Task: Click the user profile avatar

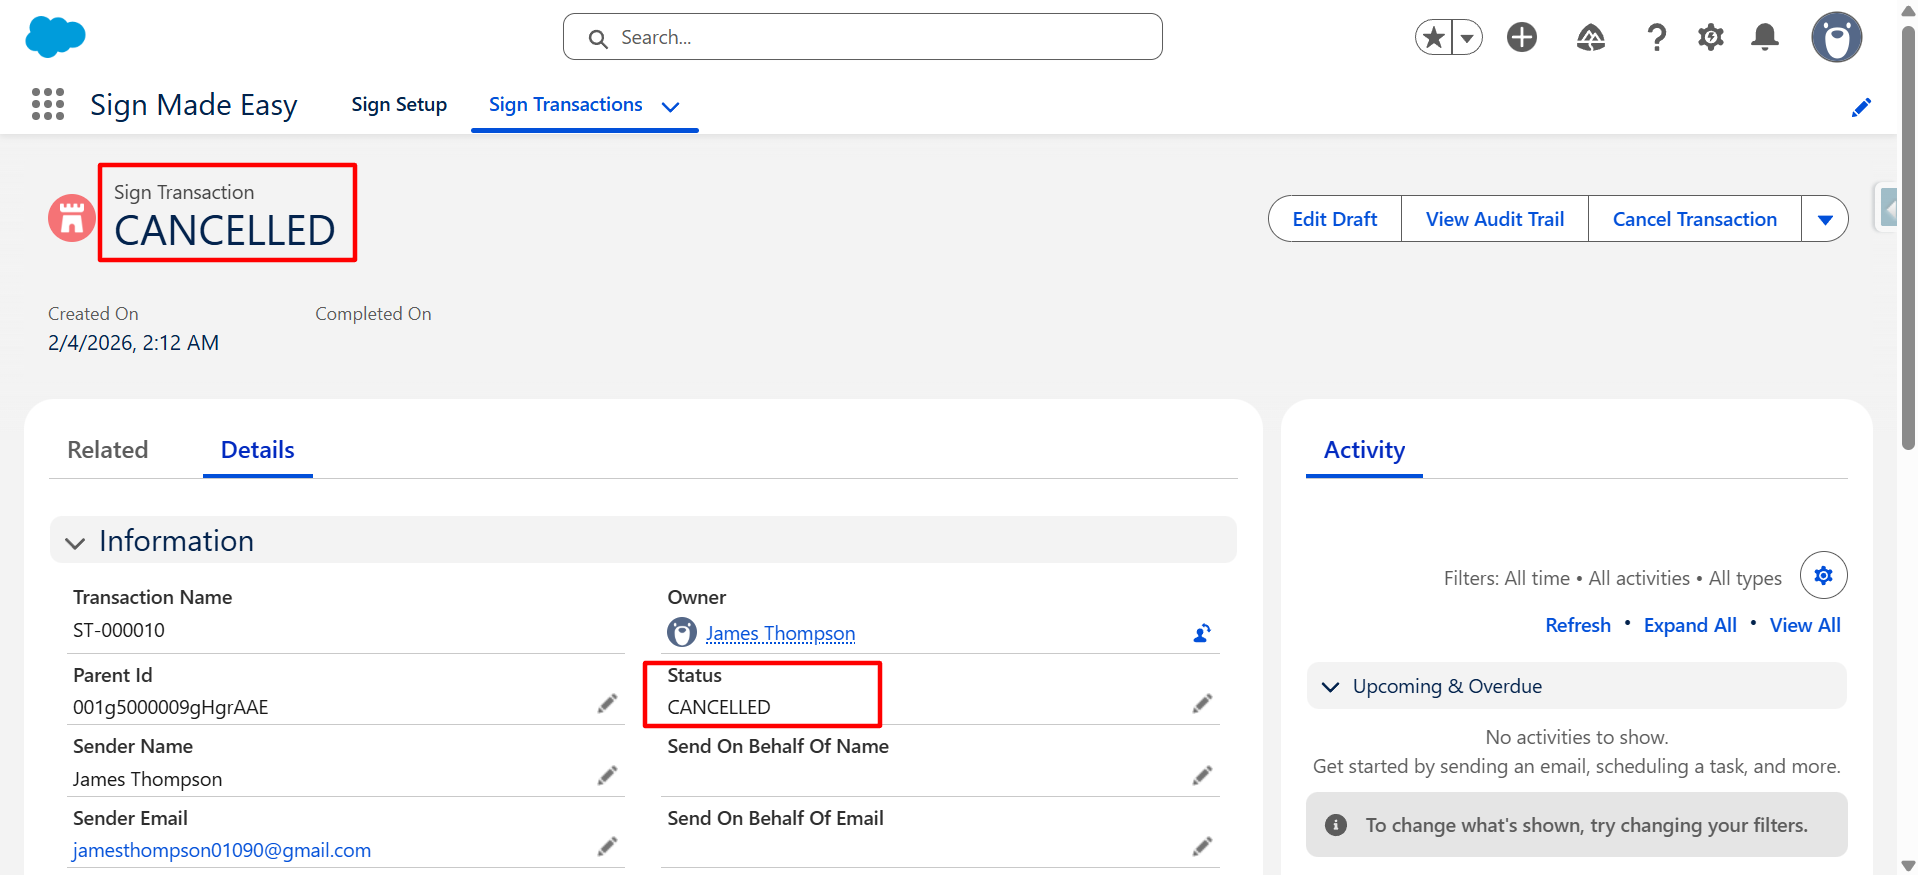Action: pyautogui.click(x=1836, y=38)
